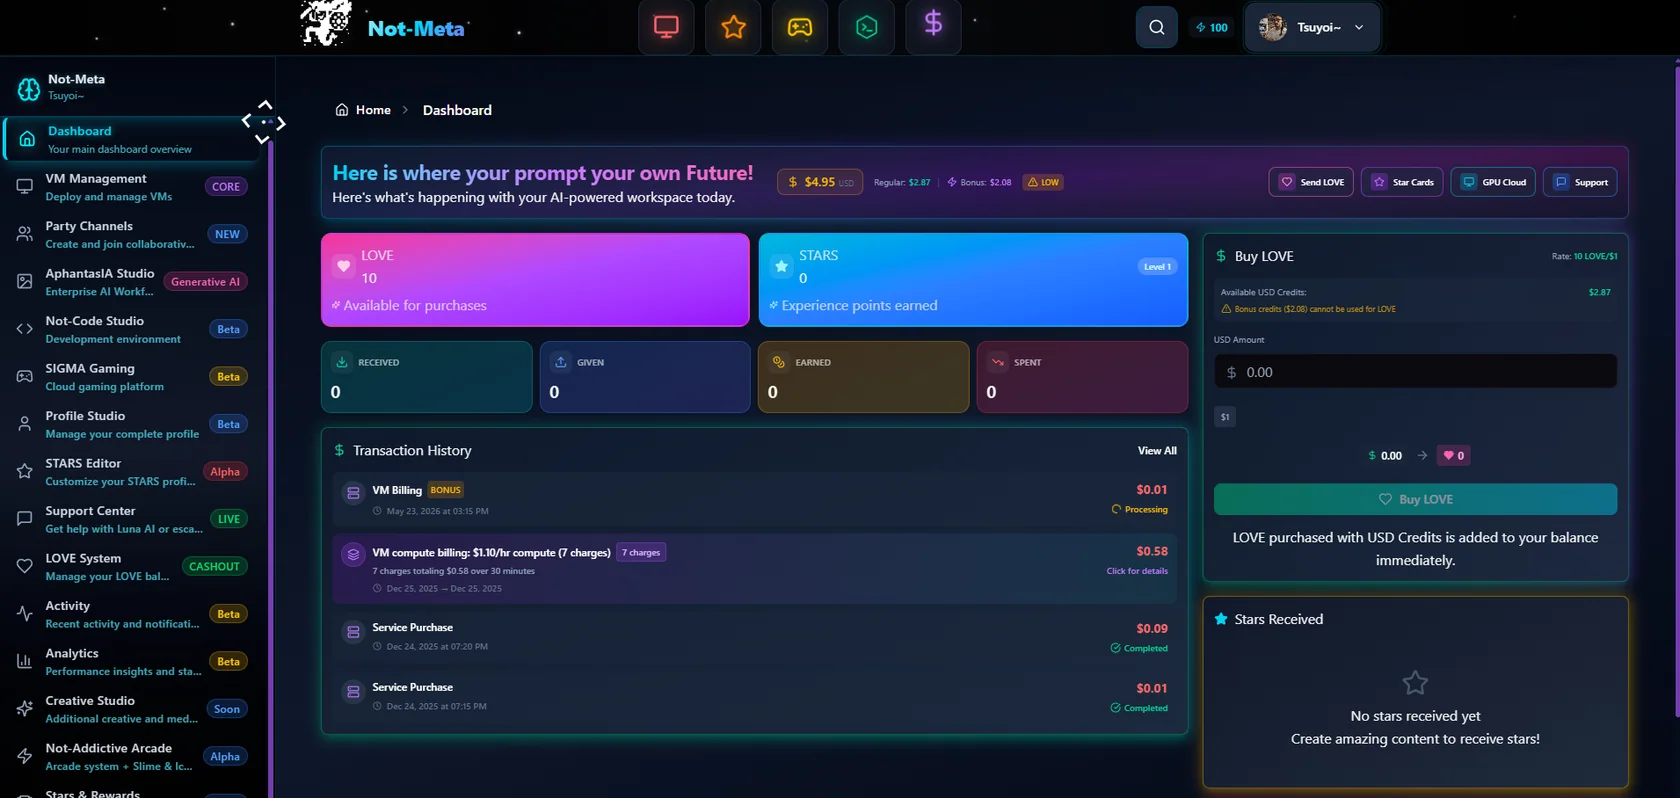
Task: Click the STARS experience card
Action: (973, 280)
